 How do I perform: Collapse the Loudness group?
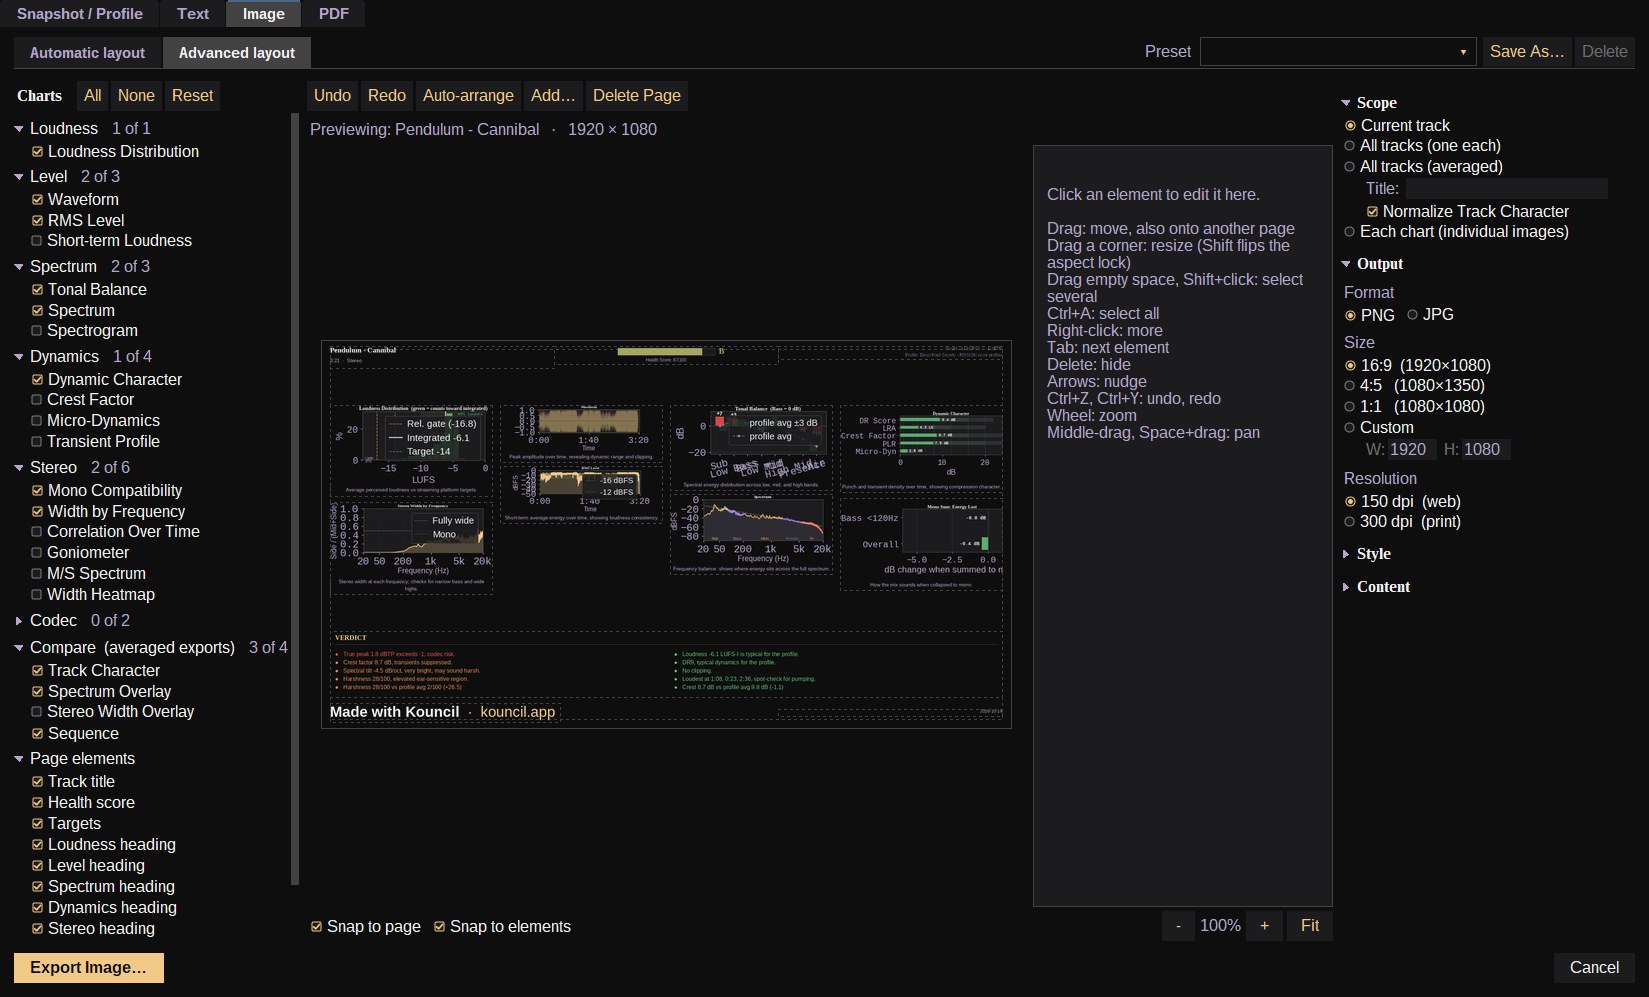pos(19,129)
